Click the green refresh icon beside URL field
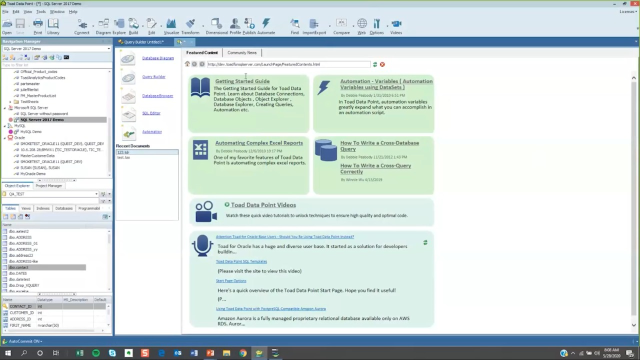 pyautogui.click(x=375, y=64)
